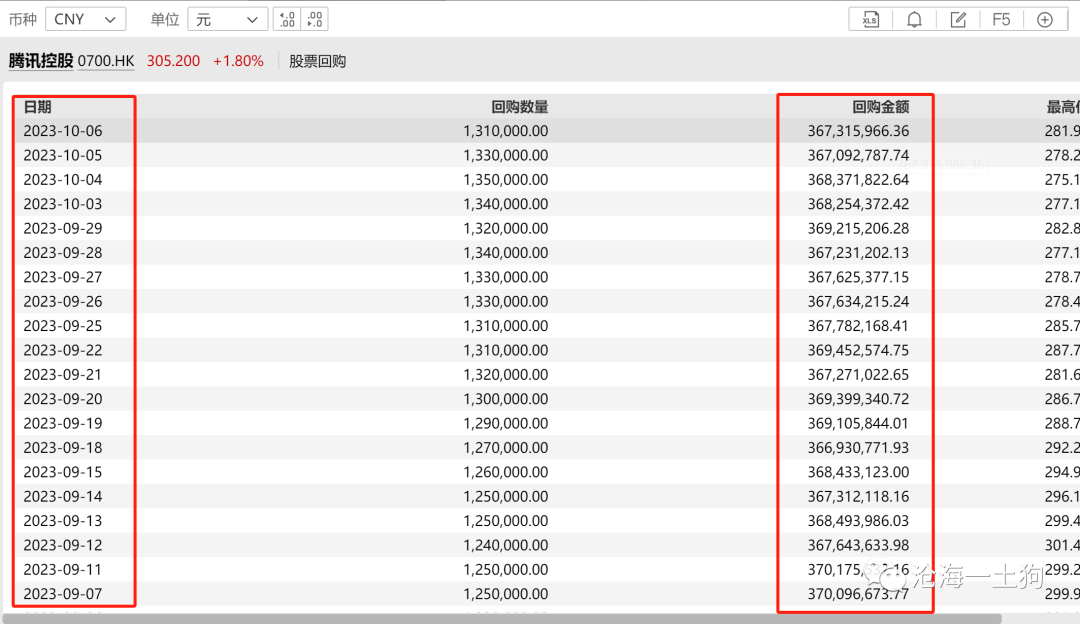Image resolution: width=1080 pixels, height=624 pixels.
Task: Open 腾讯控股 stock name link
Action: tap(41, 61)
